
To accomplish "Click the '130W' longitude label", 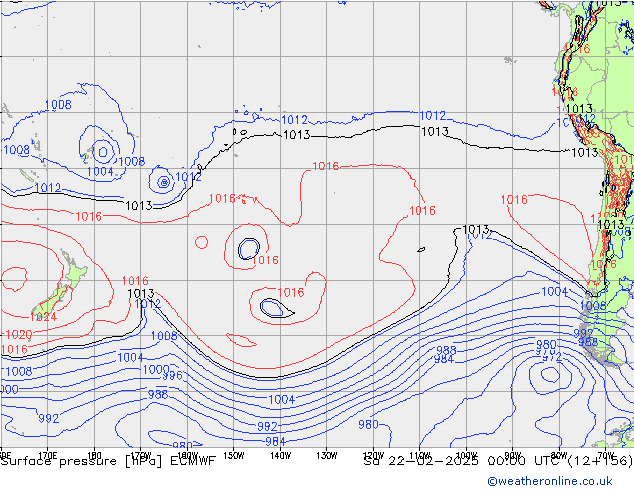I will tap(327, 456).
